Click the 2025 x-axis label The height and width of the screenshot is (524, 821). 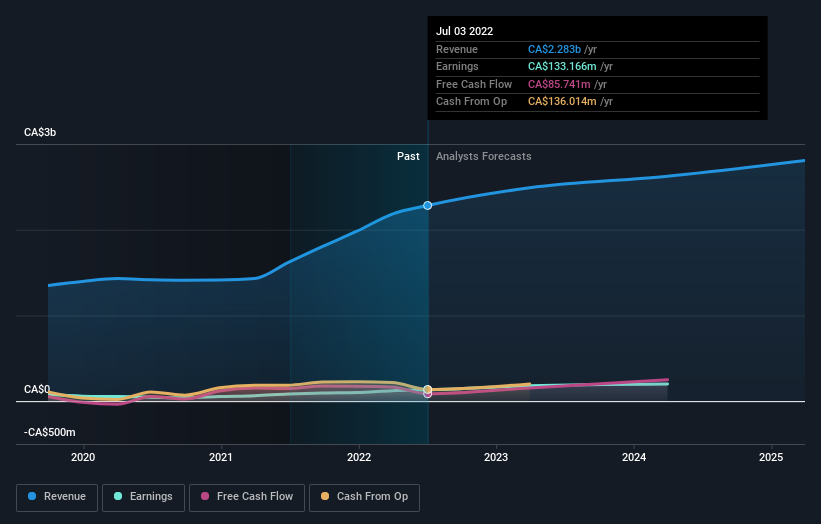click(771, 458)
